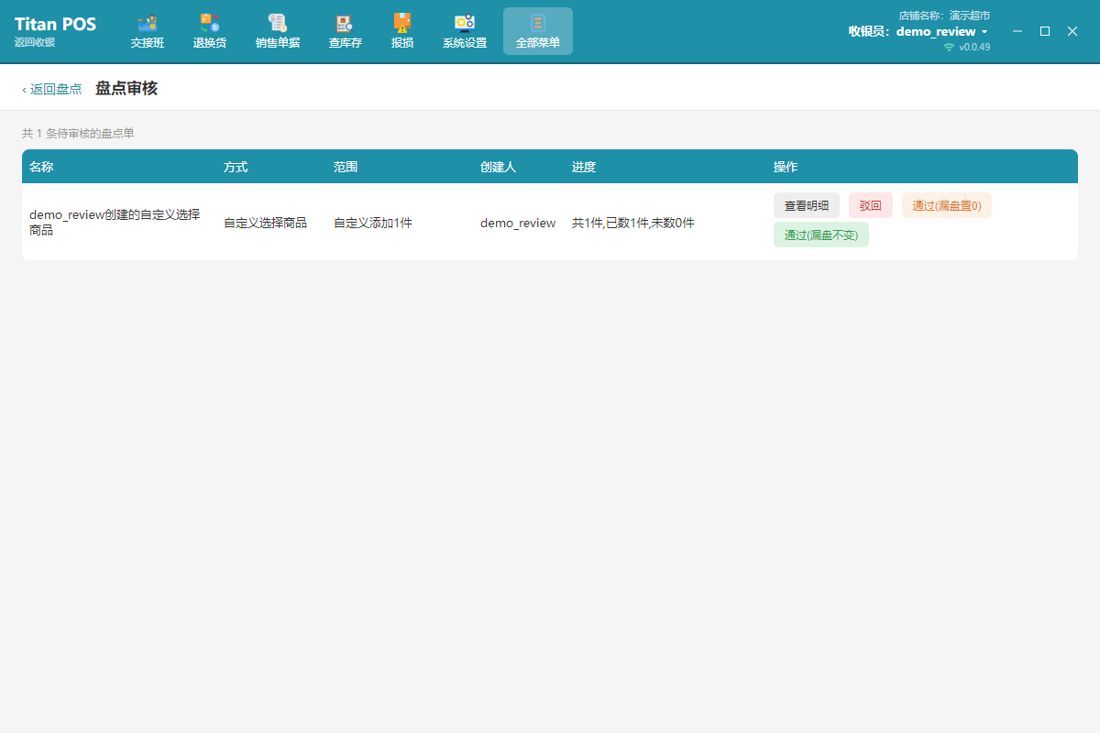Reject the stocktake with 驳回 button

pos(871,206)
